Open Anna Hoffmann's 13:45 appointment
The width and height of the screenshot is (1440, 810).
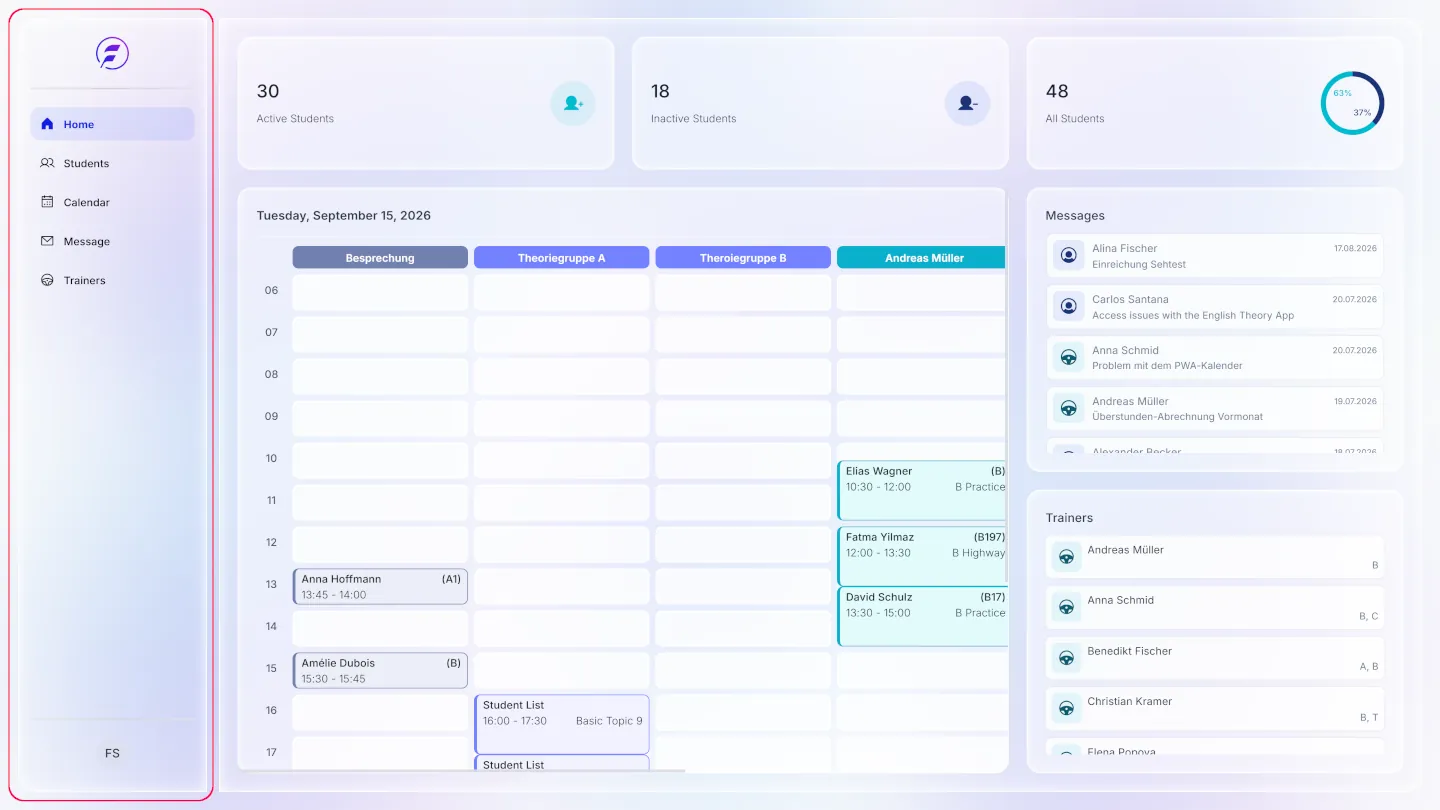[380, 587]
